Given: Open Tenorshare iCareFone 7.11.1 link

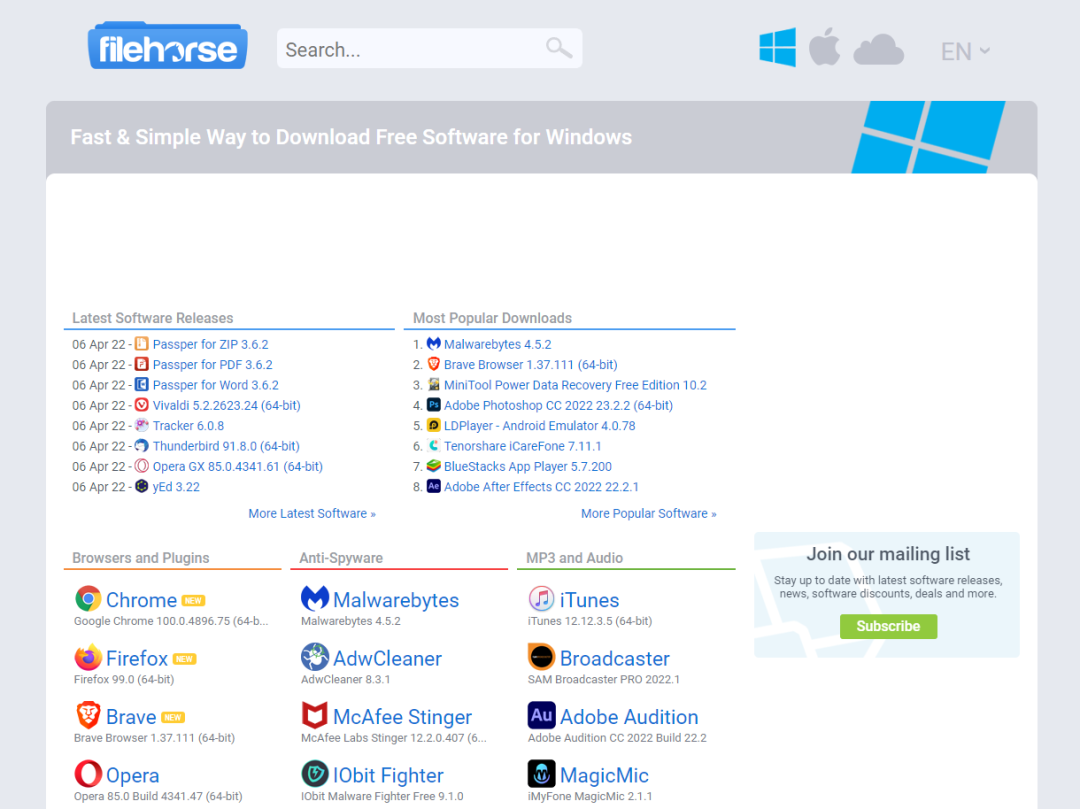Looking at the screenshot, I should pyautogui.click(x=522, y=446).
